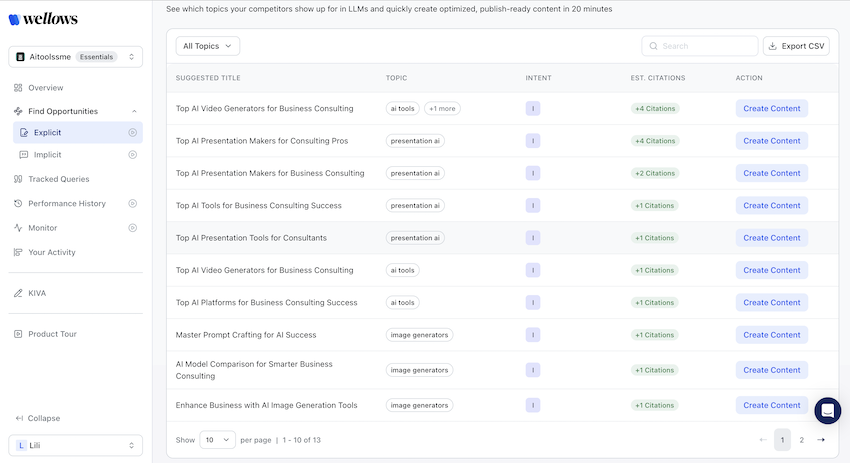Screen dimensions: 850x463
Task: Click the Collapse arrow icon
Action: click(19, 418)
